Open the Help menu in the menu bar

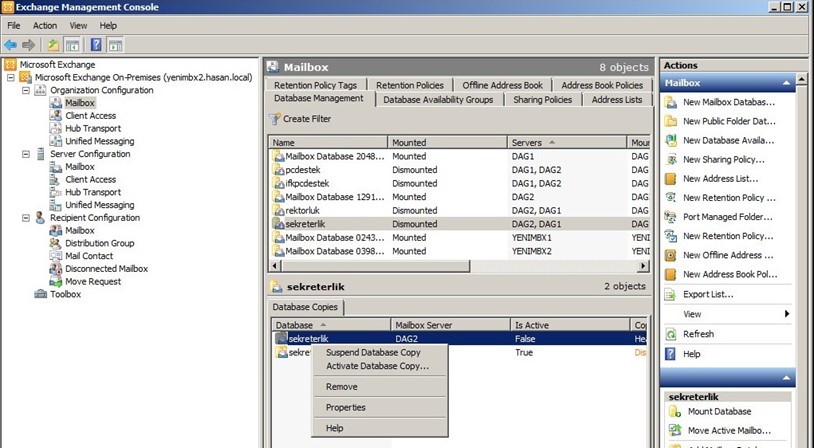coord(108,25)
